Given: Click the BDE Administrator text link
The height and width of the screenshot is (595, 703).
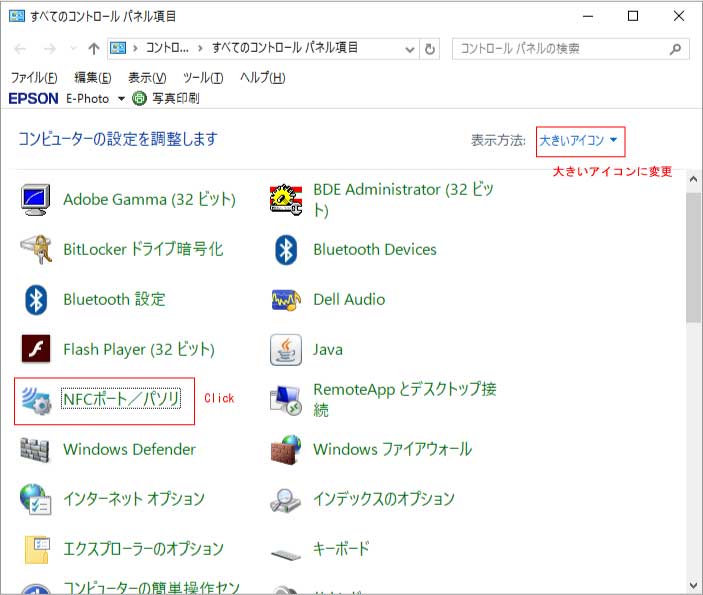Looking at the screenshot, I should 403,199.
